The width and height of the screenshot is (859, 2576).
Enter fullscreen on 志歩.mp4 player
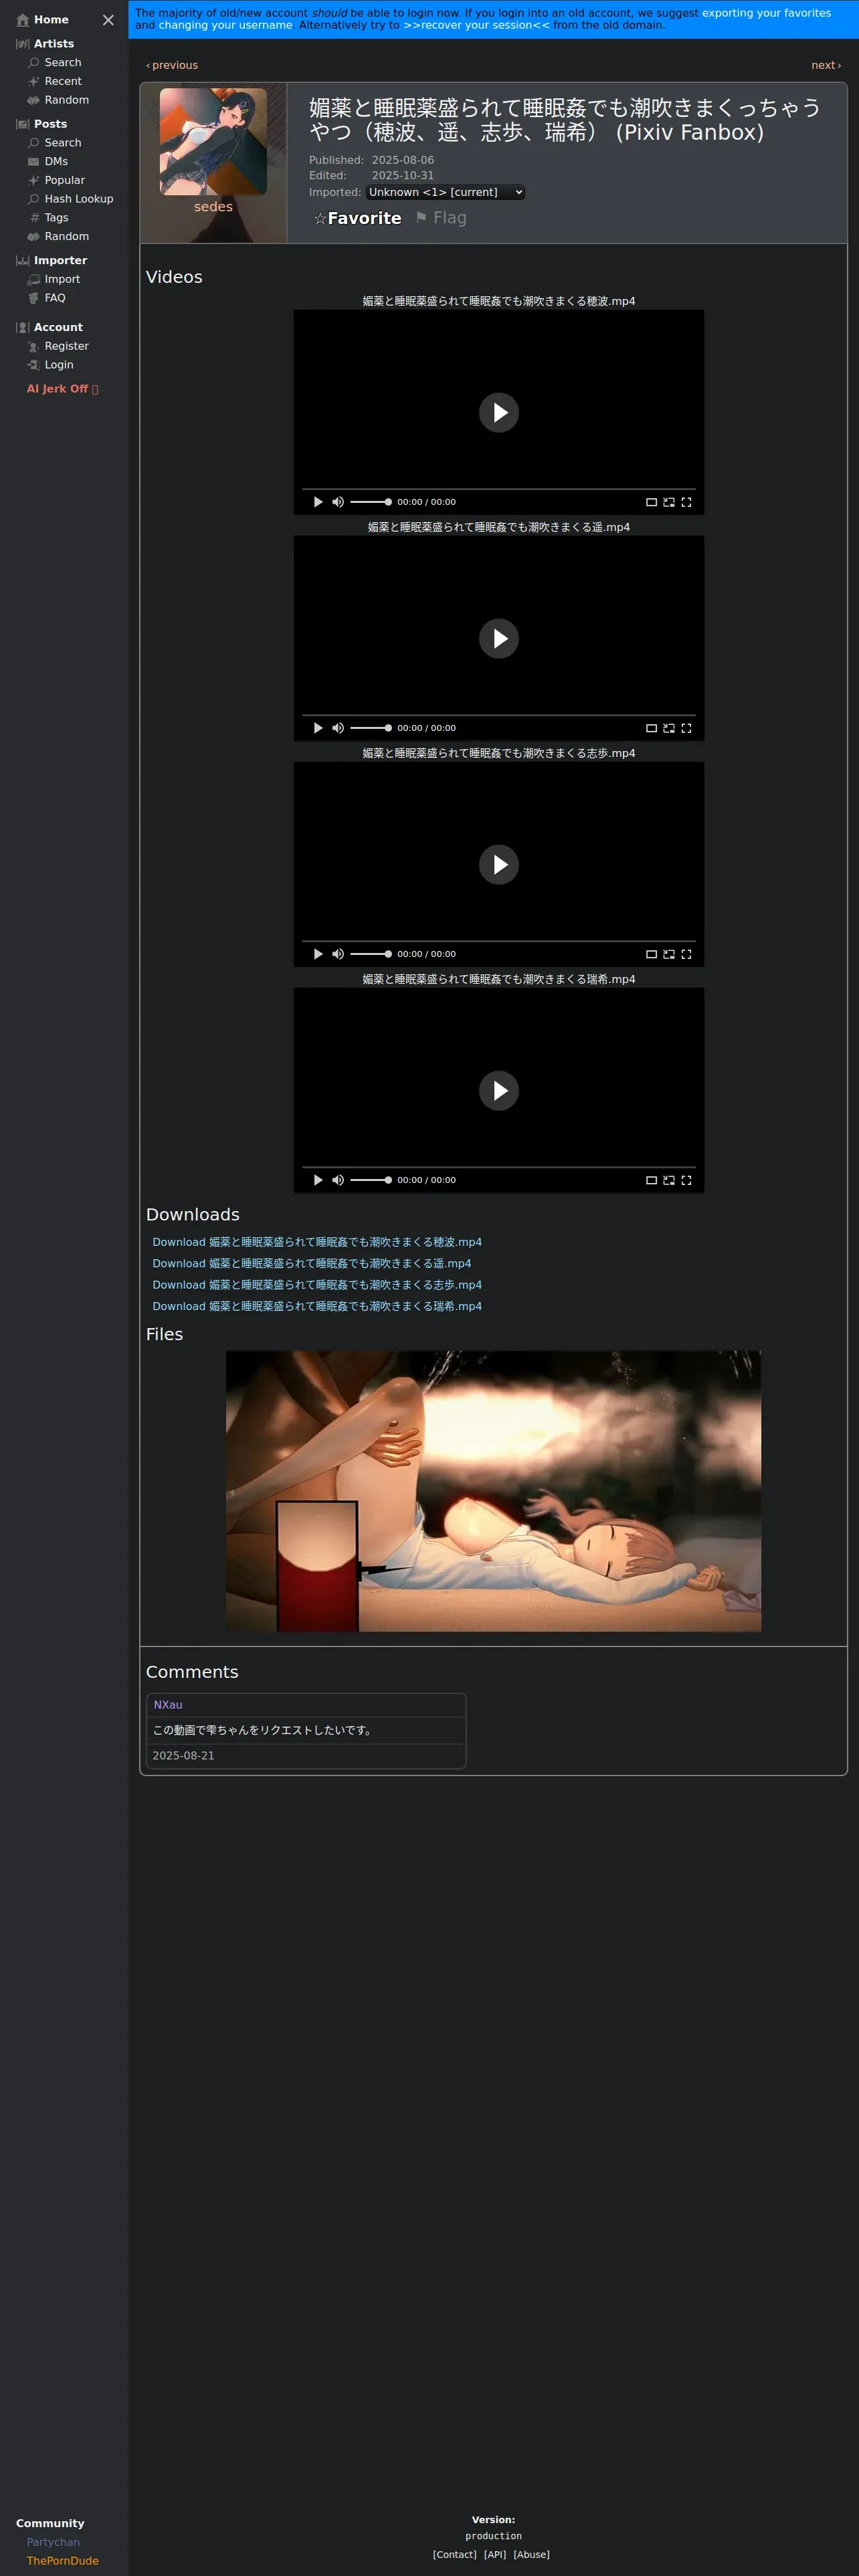click(x=686, y=954)
